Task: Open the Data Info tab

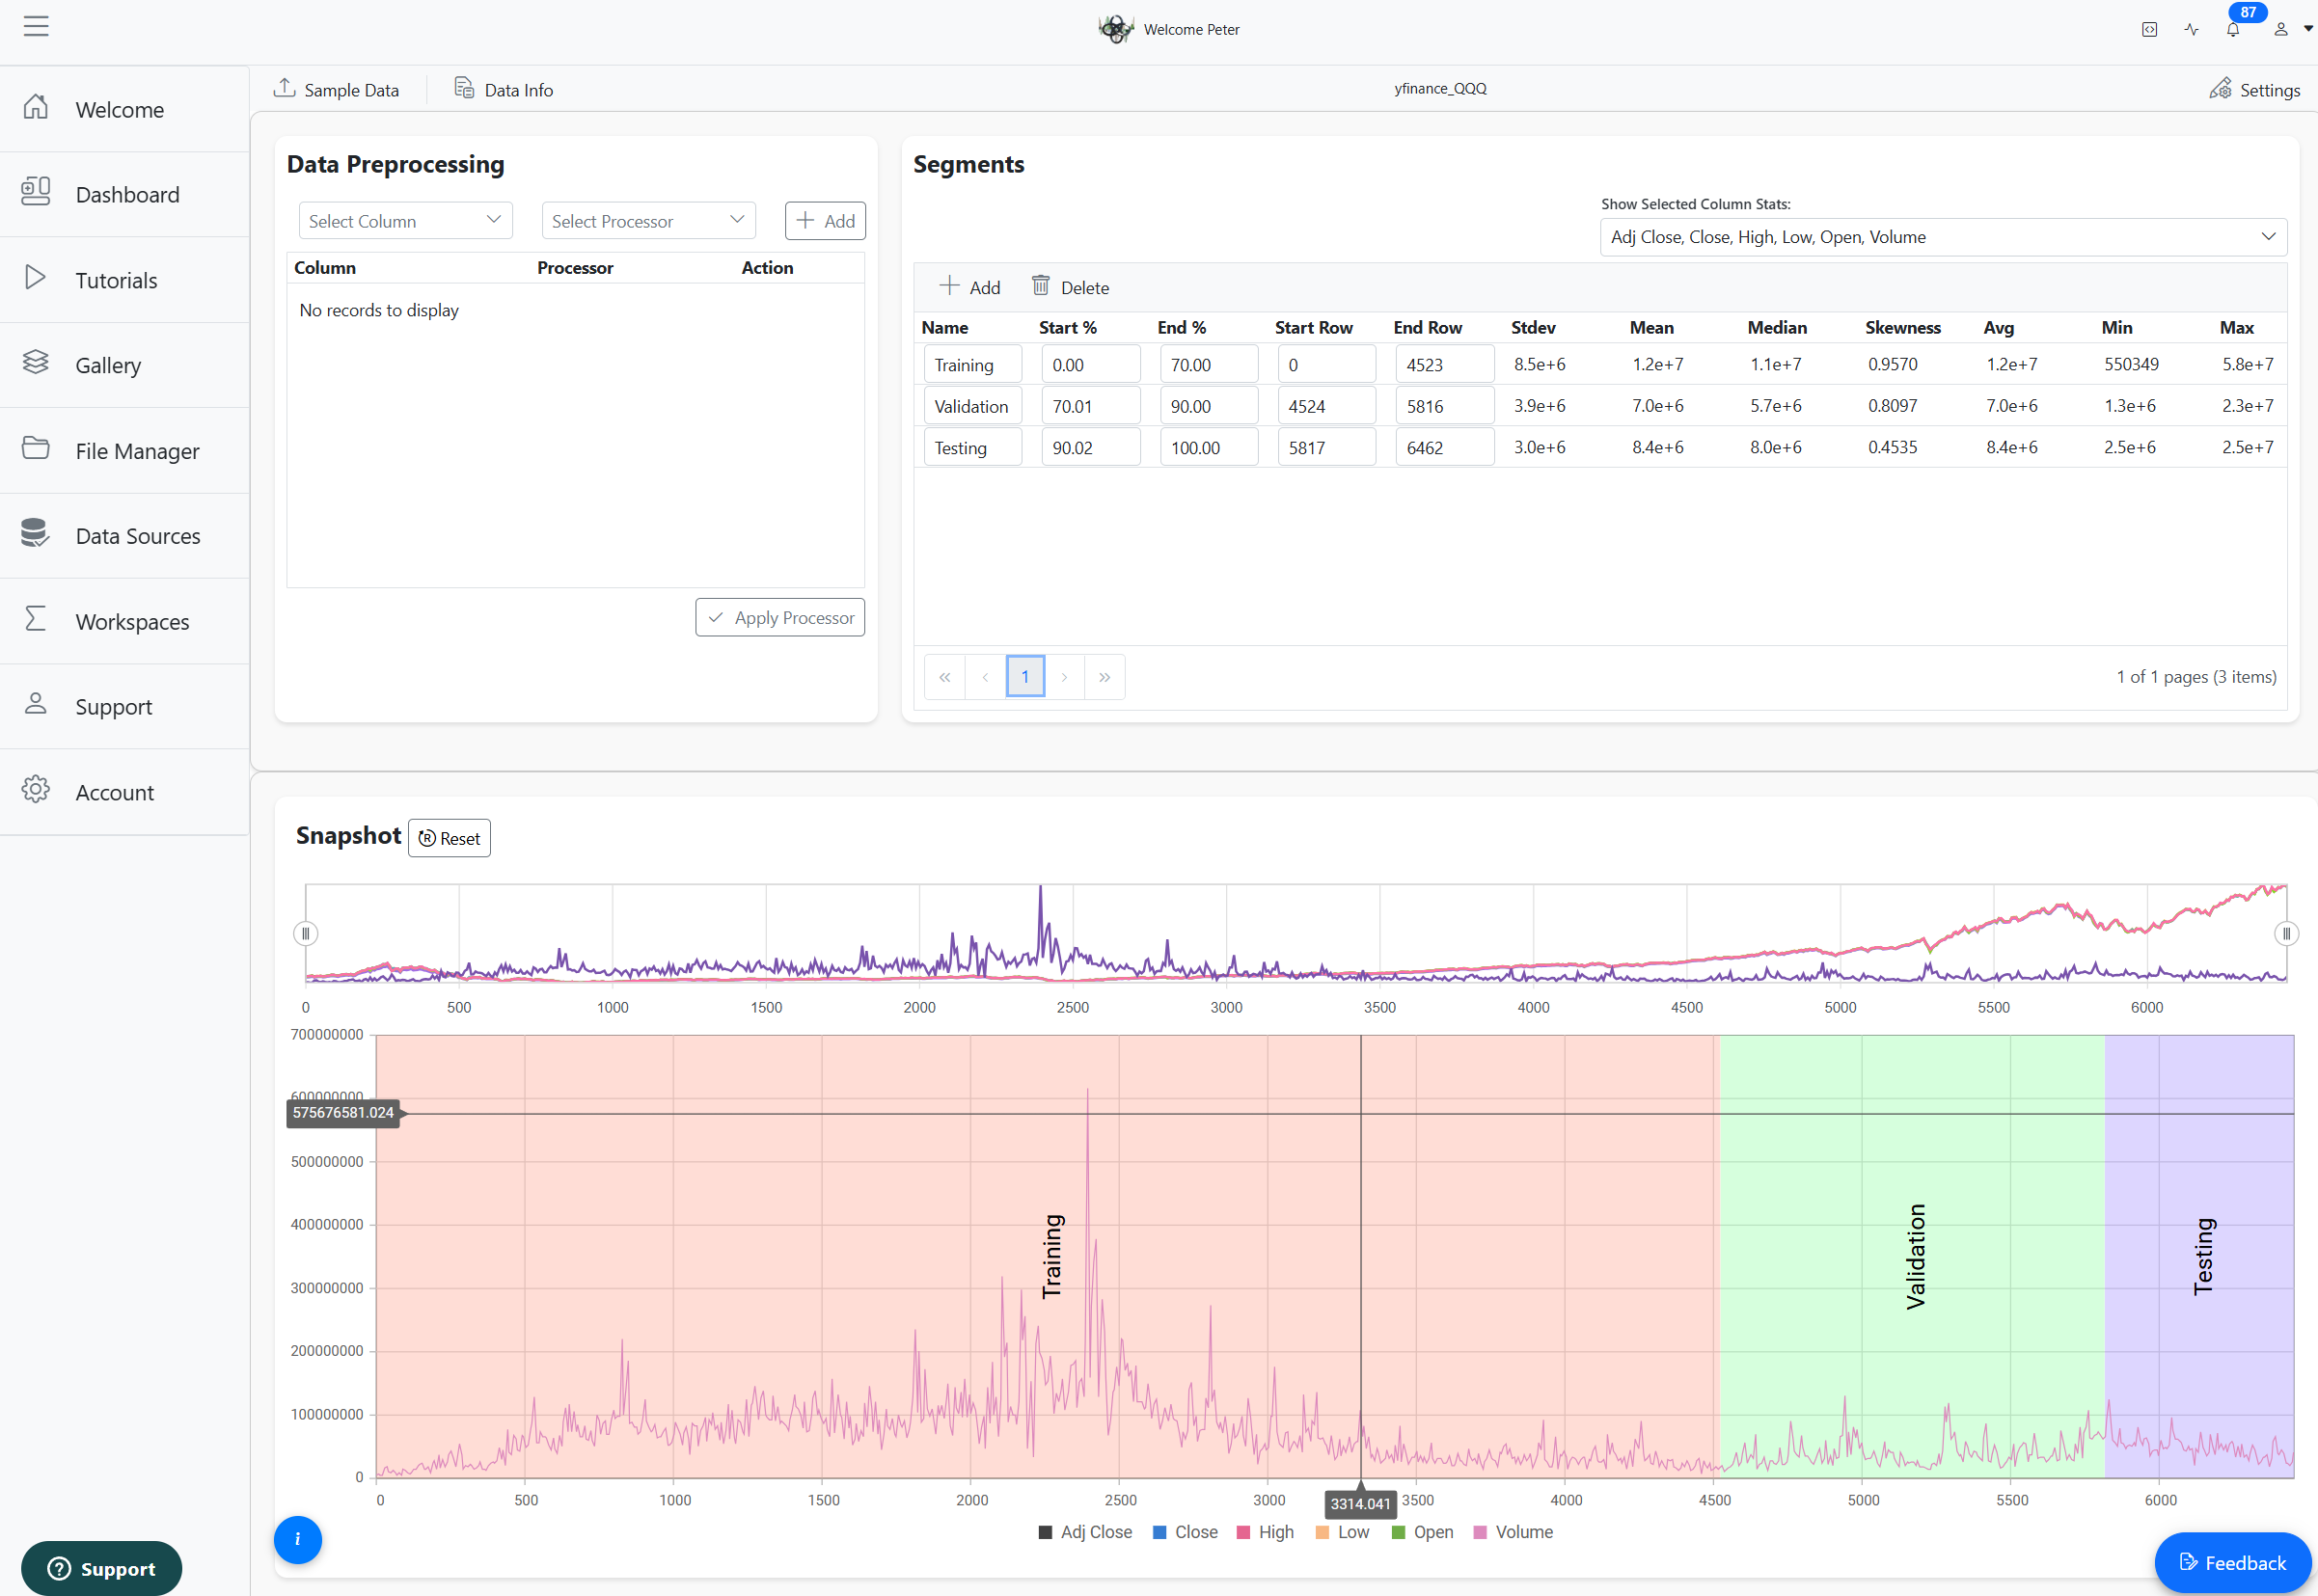Action: [504, 89]
